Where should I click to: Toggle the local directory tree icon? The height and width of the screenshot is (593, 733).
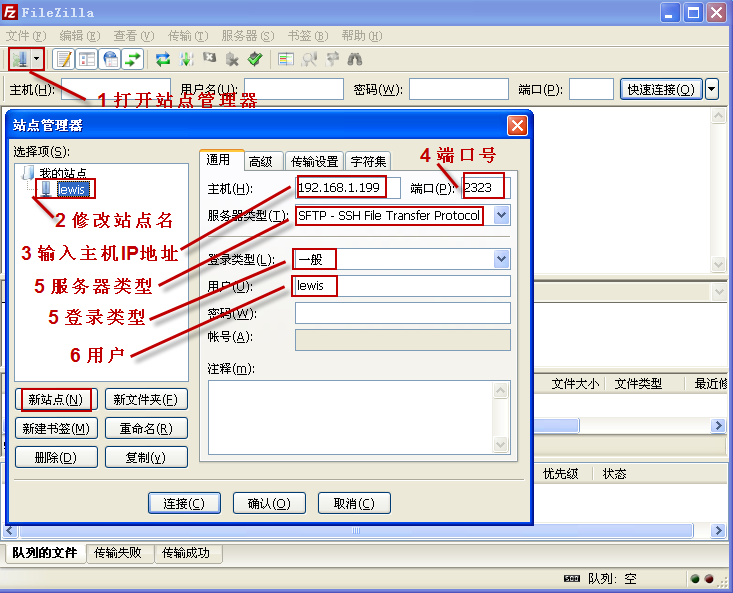click(87, 59)
